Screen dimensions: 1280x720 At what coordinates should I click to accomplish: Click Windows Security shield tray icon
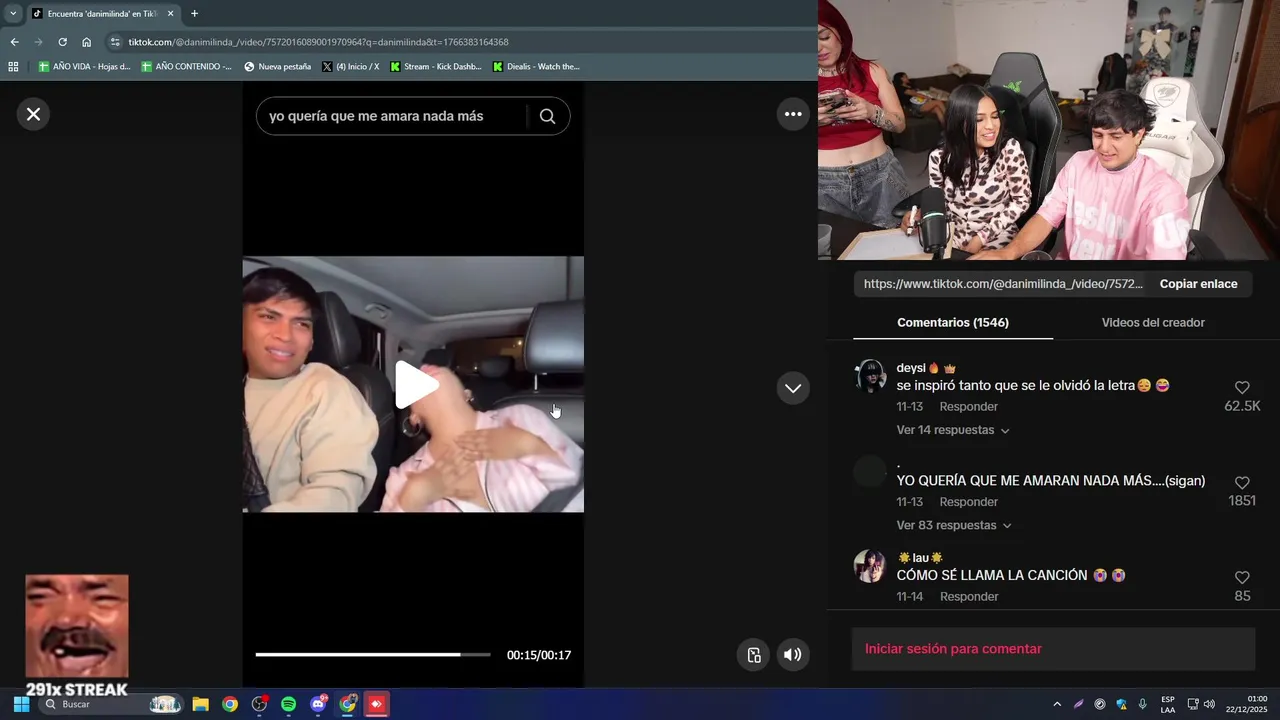click(1121, 704)
